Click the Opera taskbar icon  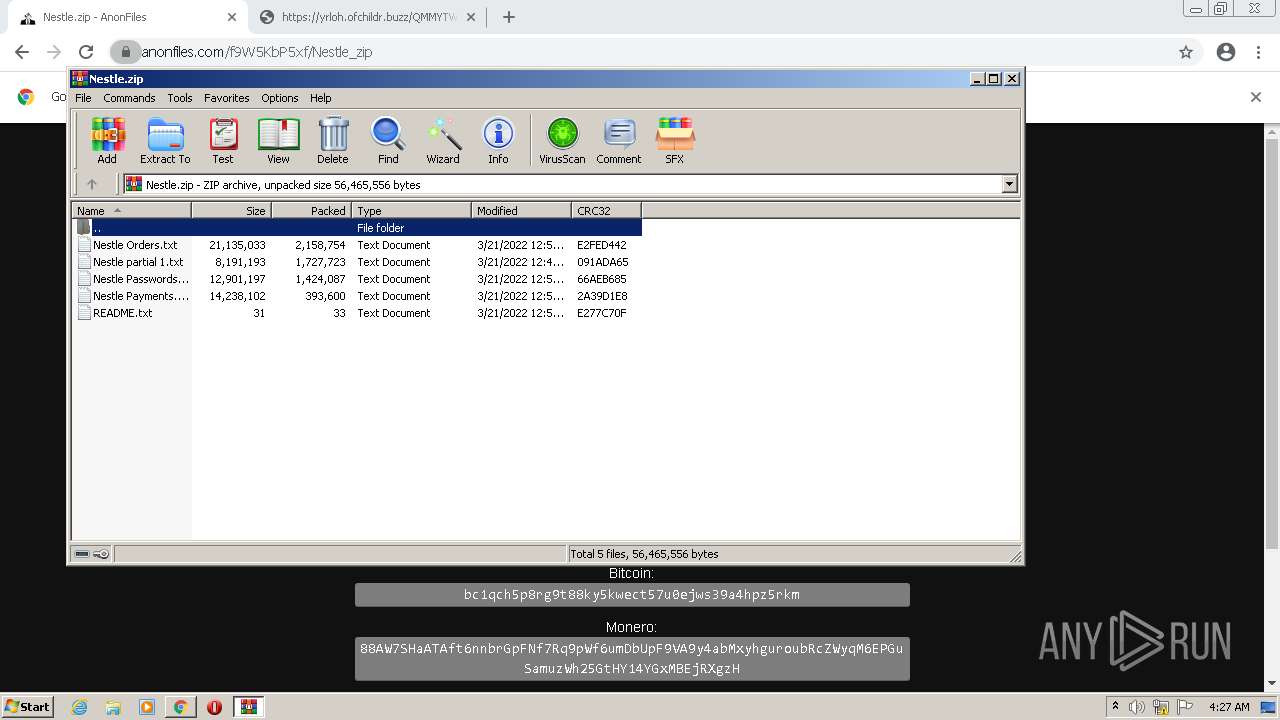[214, 707]
